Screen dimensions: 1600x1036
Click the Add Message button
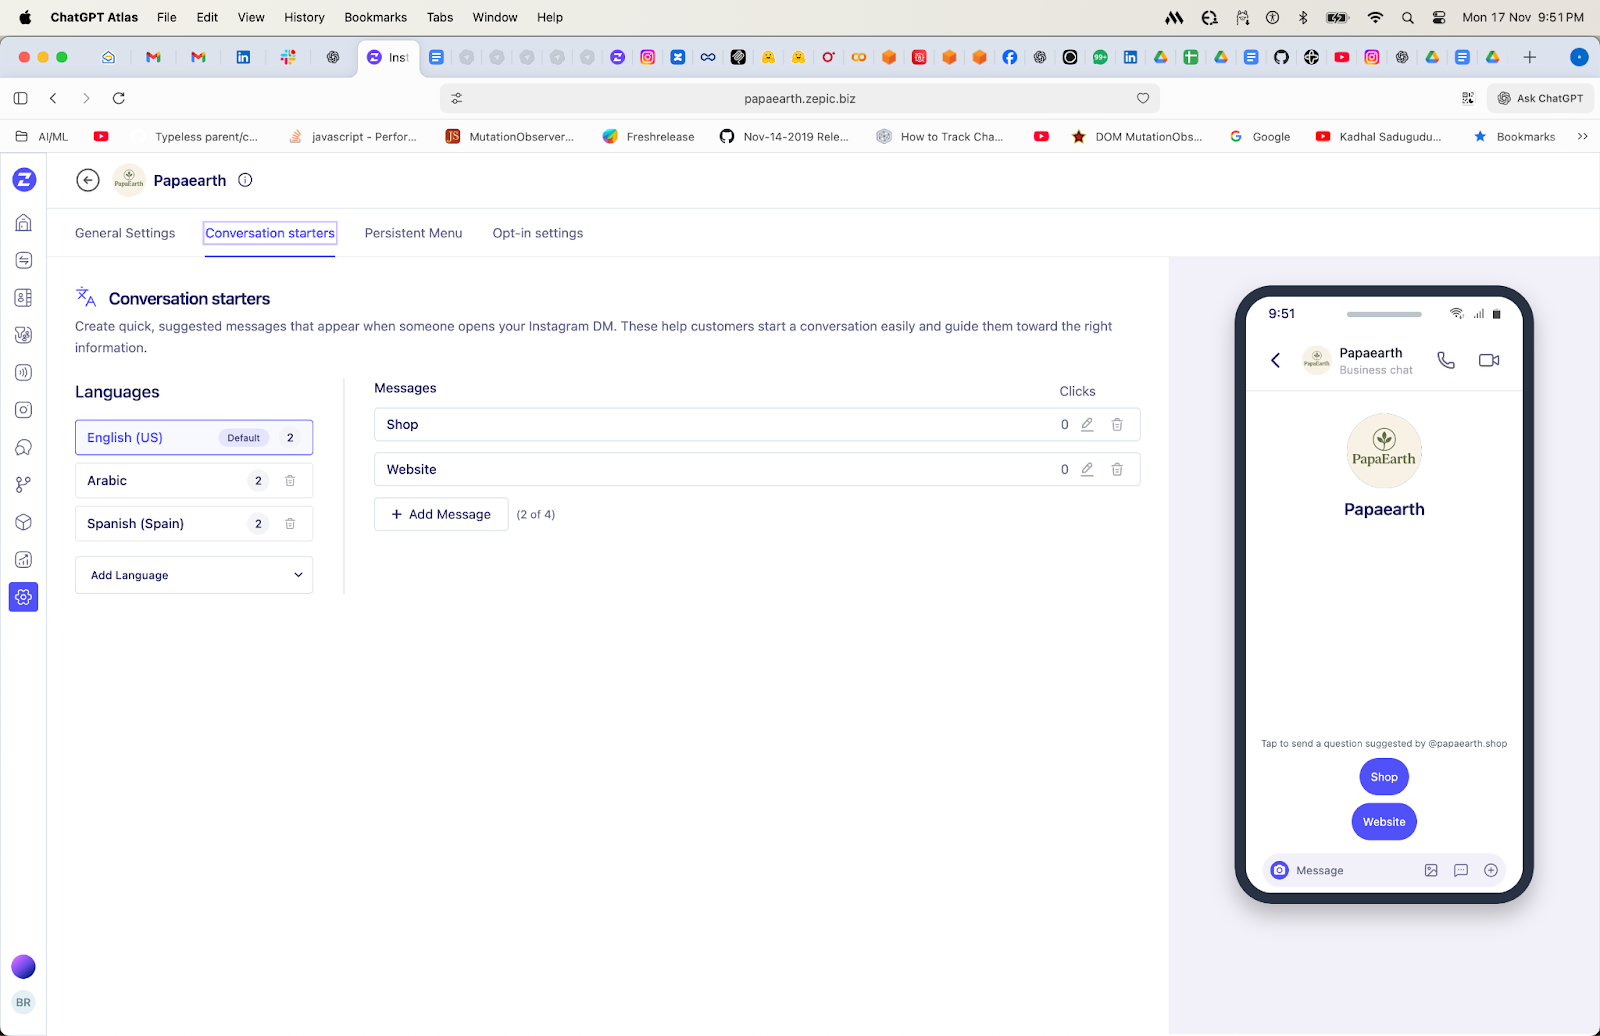click(x=441, y=514)
